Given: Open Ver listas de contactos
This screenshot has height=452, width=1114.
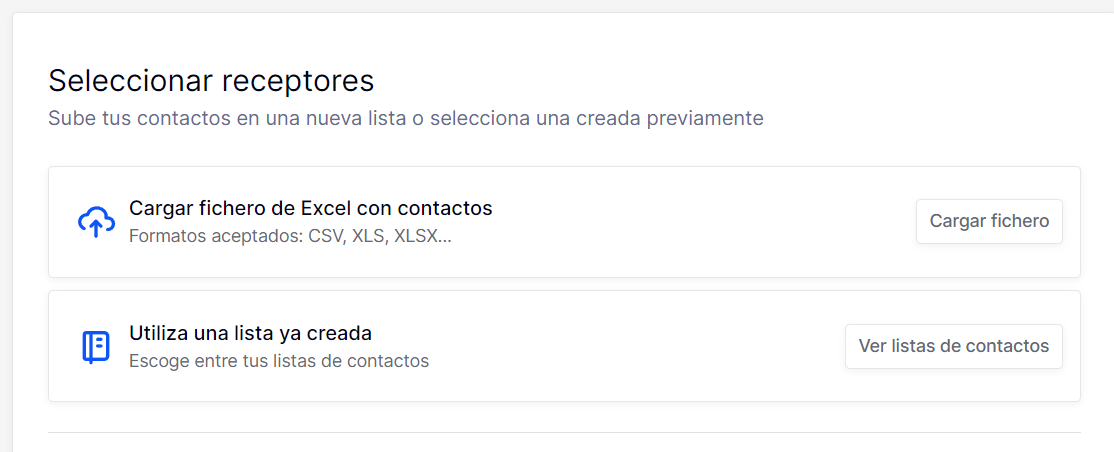Looking at the screenshot, I should 953,346.
